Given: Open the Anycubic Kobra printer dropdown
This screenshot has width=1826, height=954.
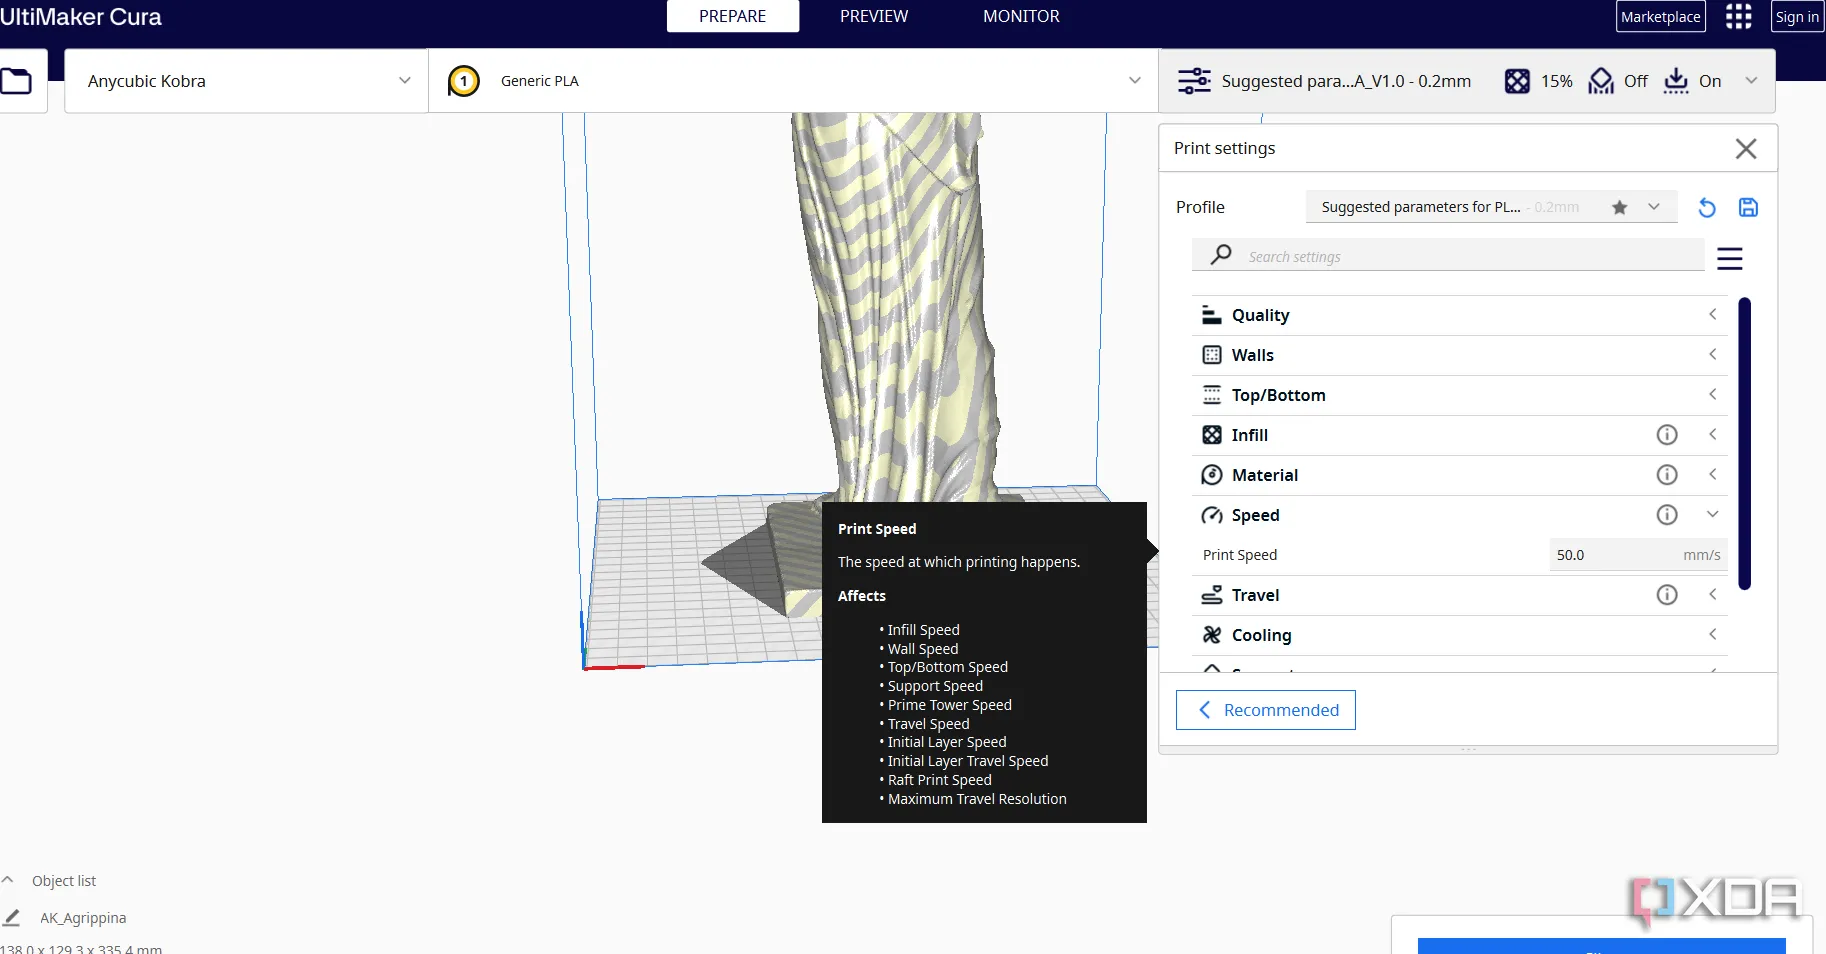Looking at the screenshot, I should [x=246, y=81].
